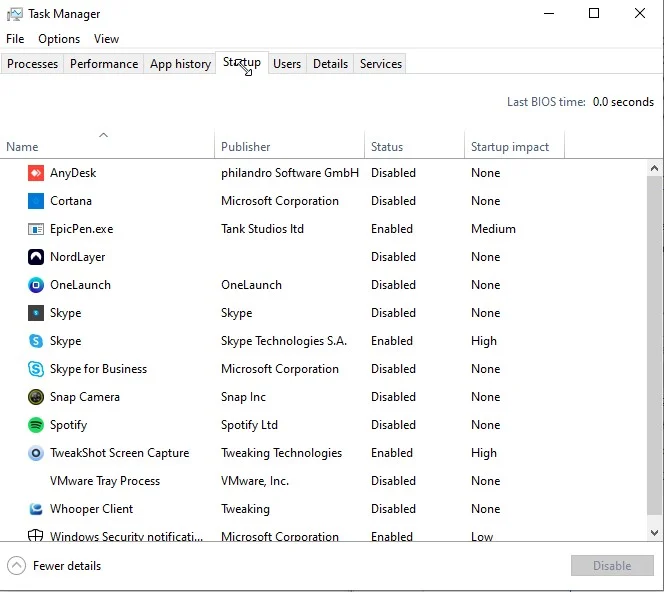Select the Snap Camera entry name
Viewport: 664px width, 592px height.
[x=85, y=397]
